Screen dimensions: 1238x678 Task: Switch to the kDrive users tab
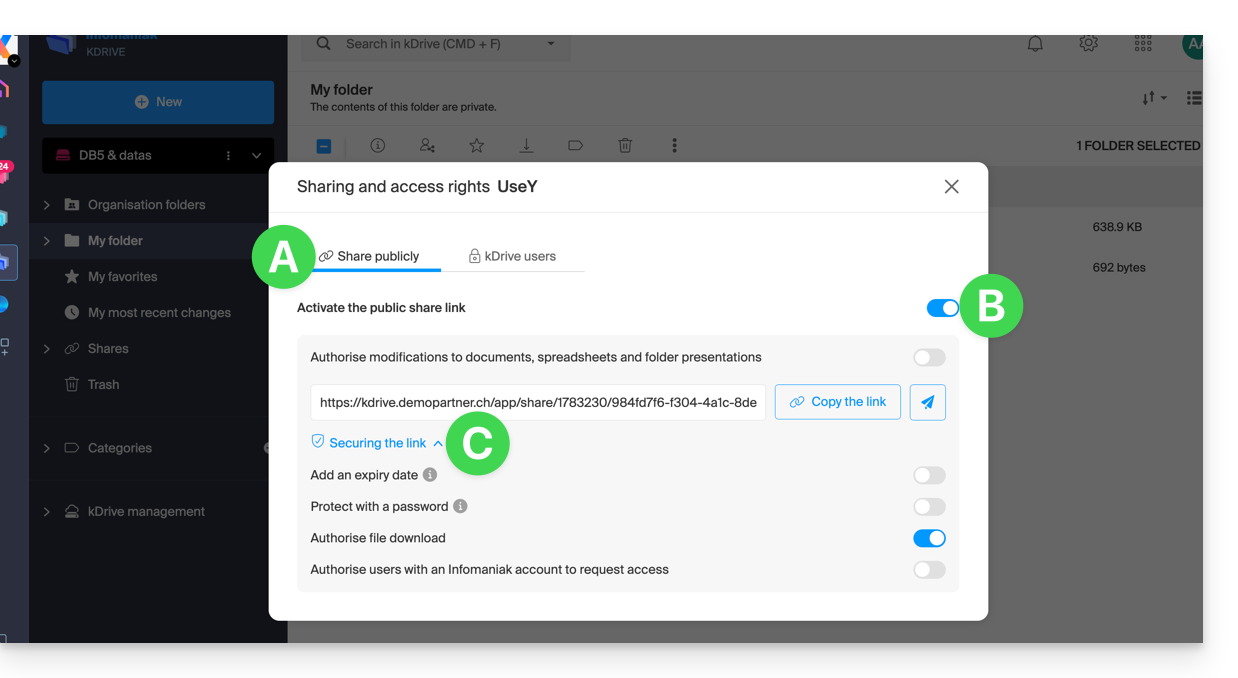(512, 257)
